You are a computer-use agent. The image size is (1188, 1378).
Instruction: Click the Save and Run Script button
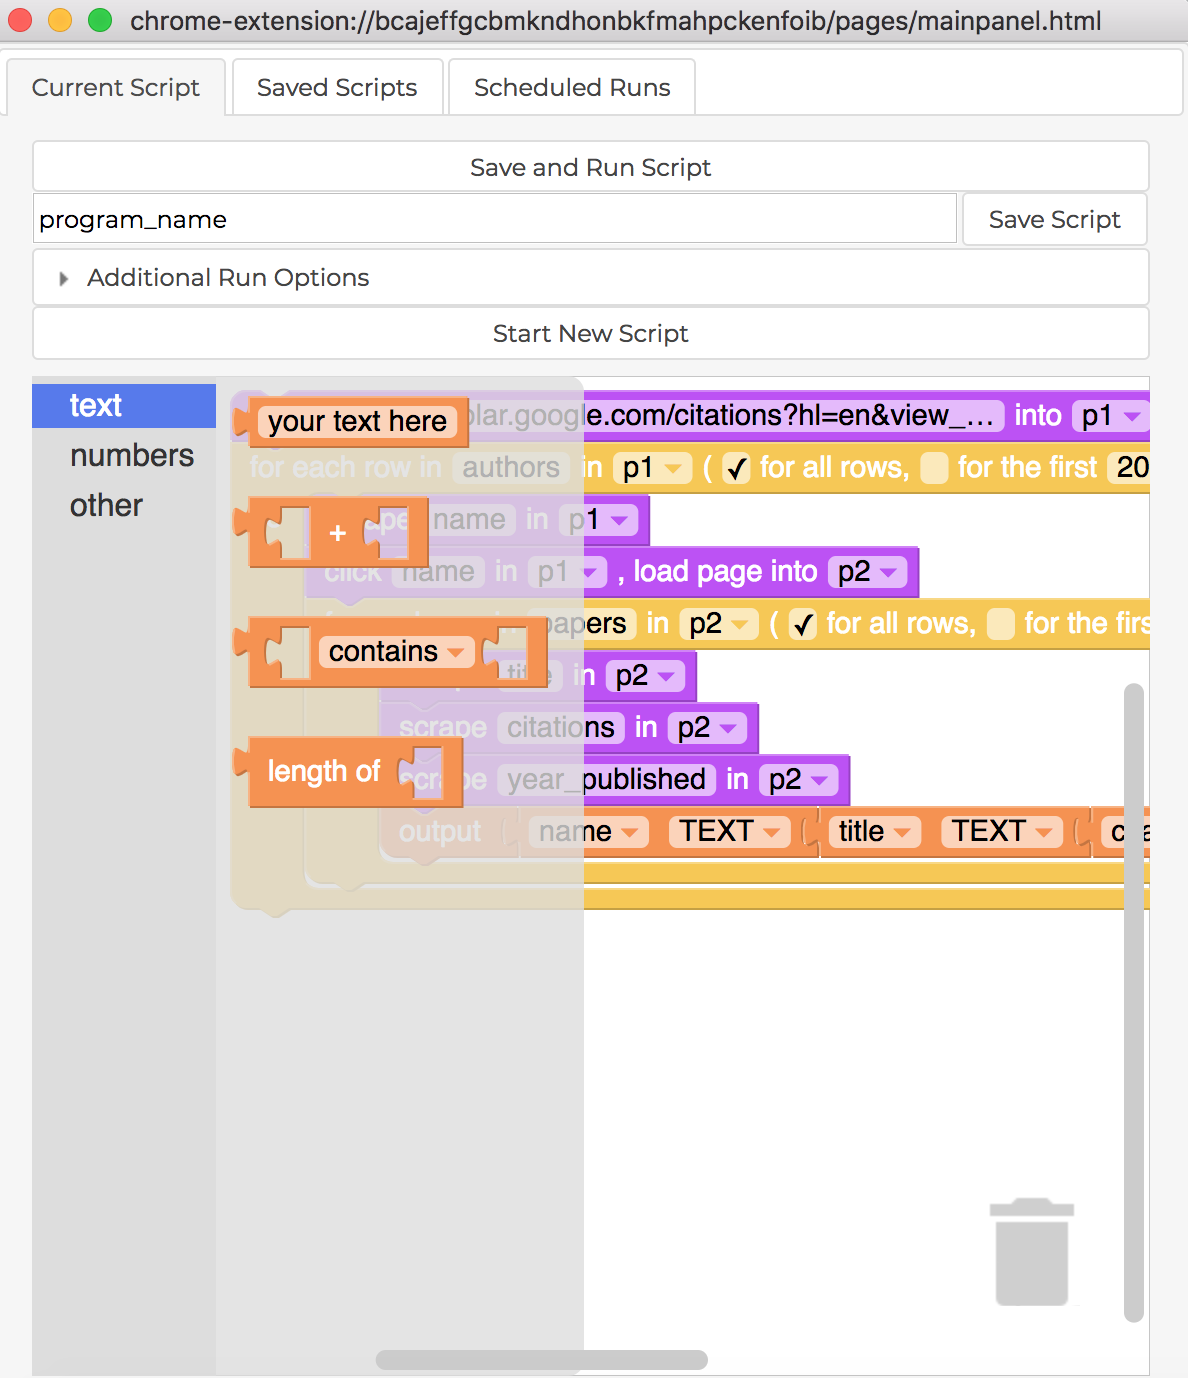(591, 167)
